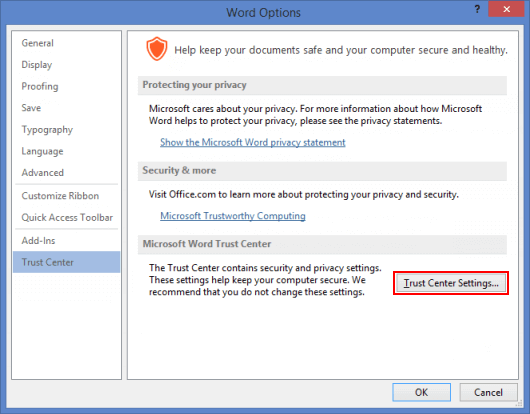Click the Security & more heading
Screen dimensions: 530x414
[x=179, y=170]
